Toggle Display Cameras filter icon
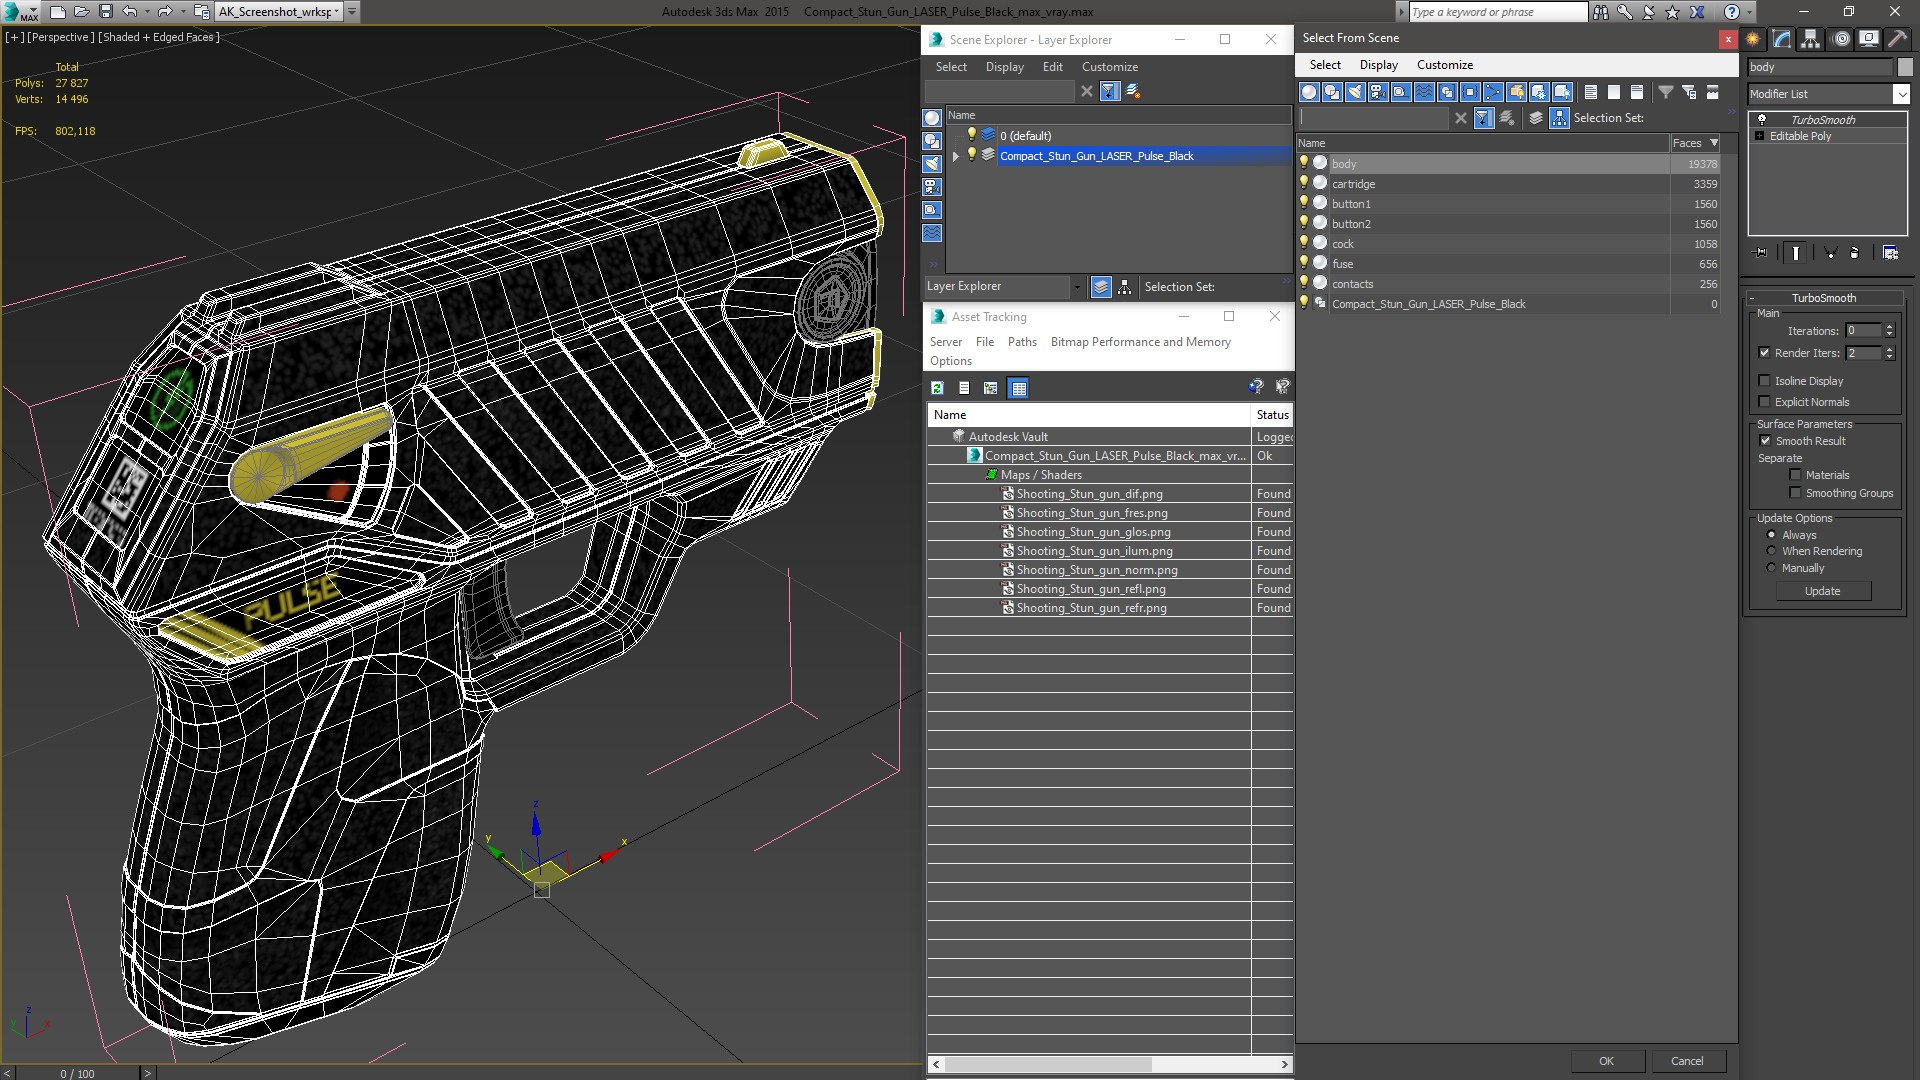The image size is (1920, 1080). (x=1378, y=92)
